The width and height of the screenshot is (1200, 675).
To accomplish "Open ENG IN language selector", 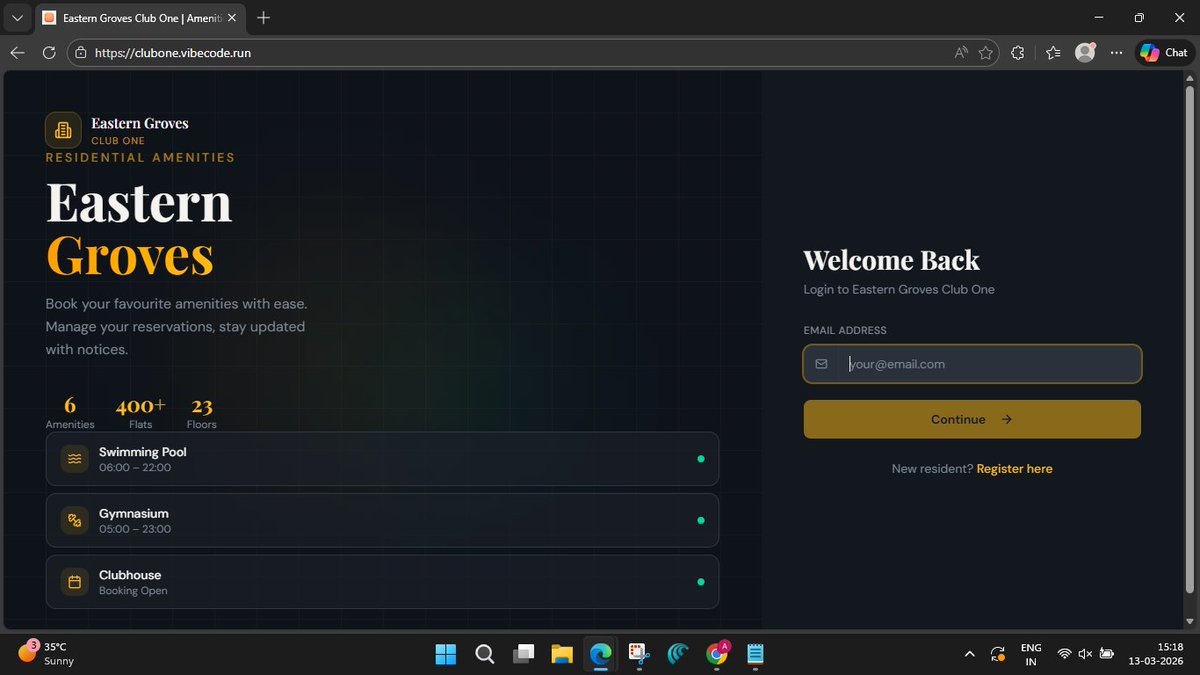I will pos(1031,654).
